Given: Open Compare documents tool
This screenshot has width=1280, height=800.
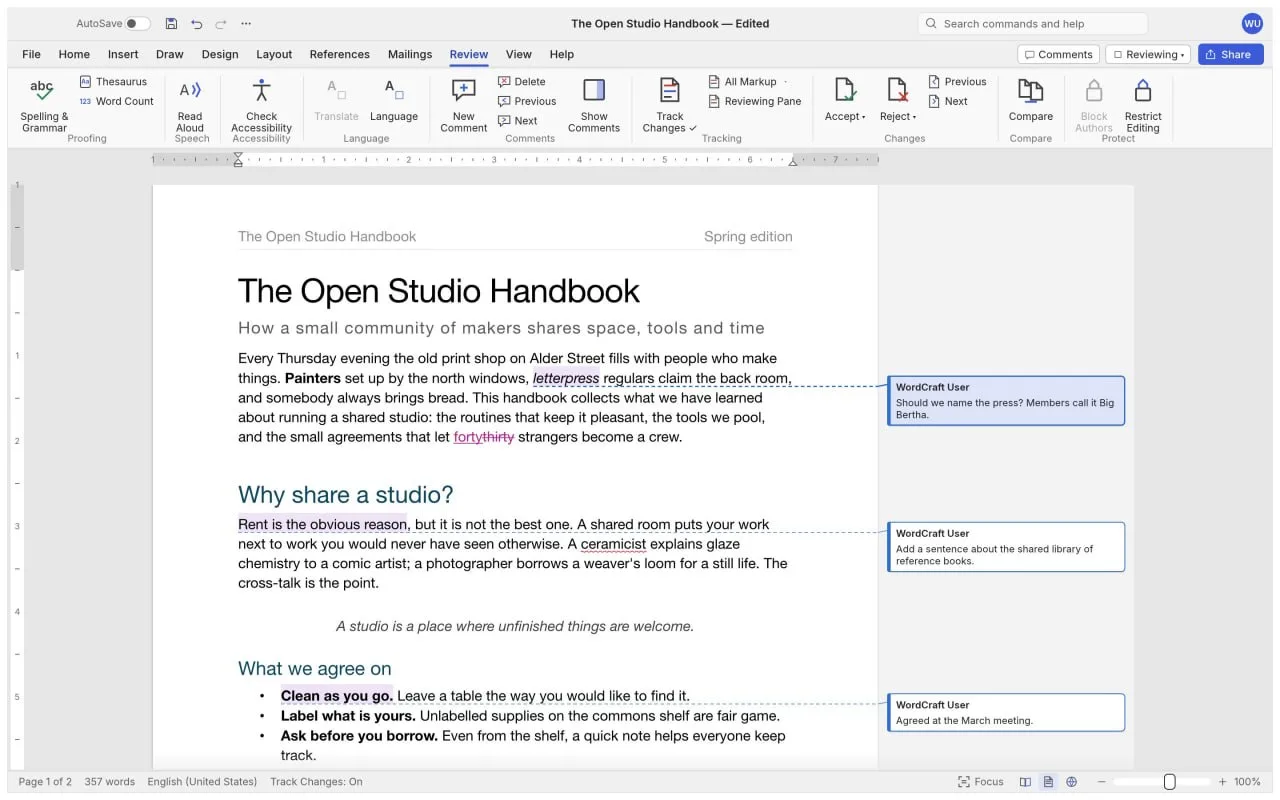Looking at the screenshot, I should click(1031, 100).
